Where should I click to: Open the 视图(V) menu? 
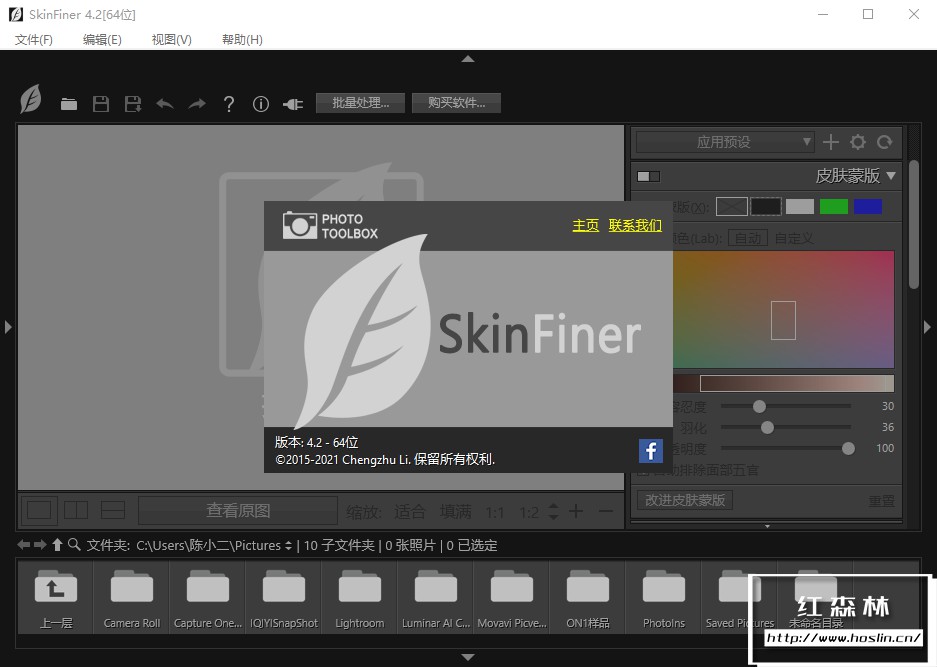(x=172, y=39)
